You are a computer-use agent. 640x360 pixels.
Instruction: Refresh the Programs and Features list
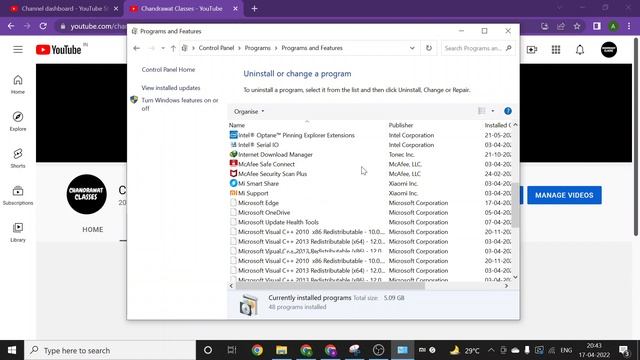(429, 48)
